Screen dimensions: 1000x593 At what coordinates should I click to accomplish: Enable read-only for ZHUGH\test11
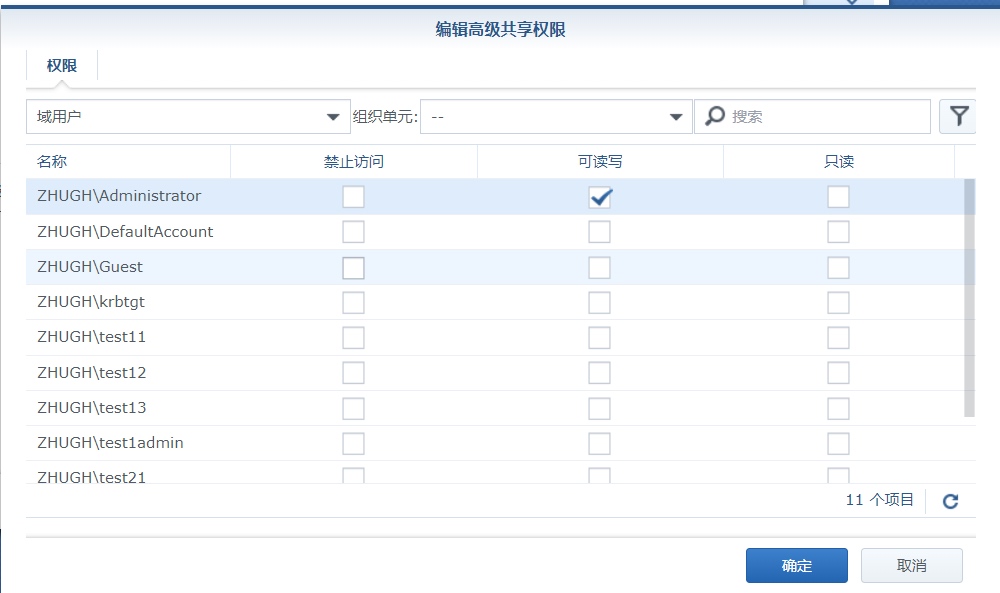(x=838, y=338)
